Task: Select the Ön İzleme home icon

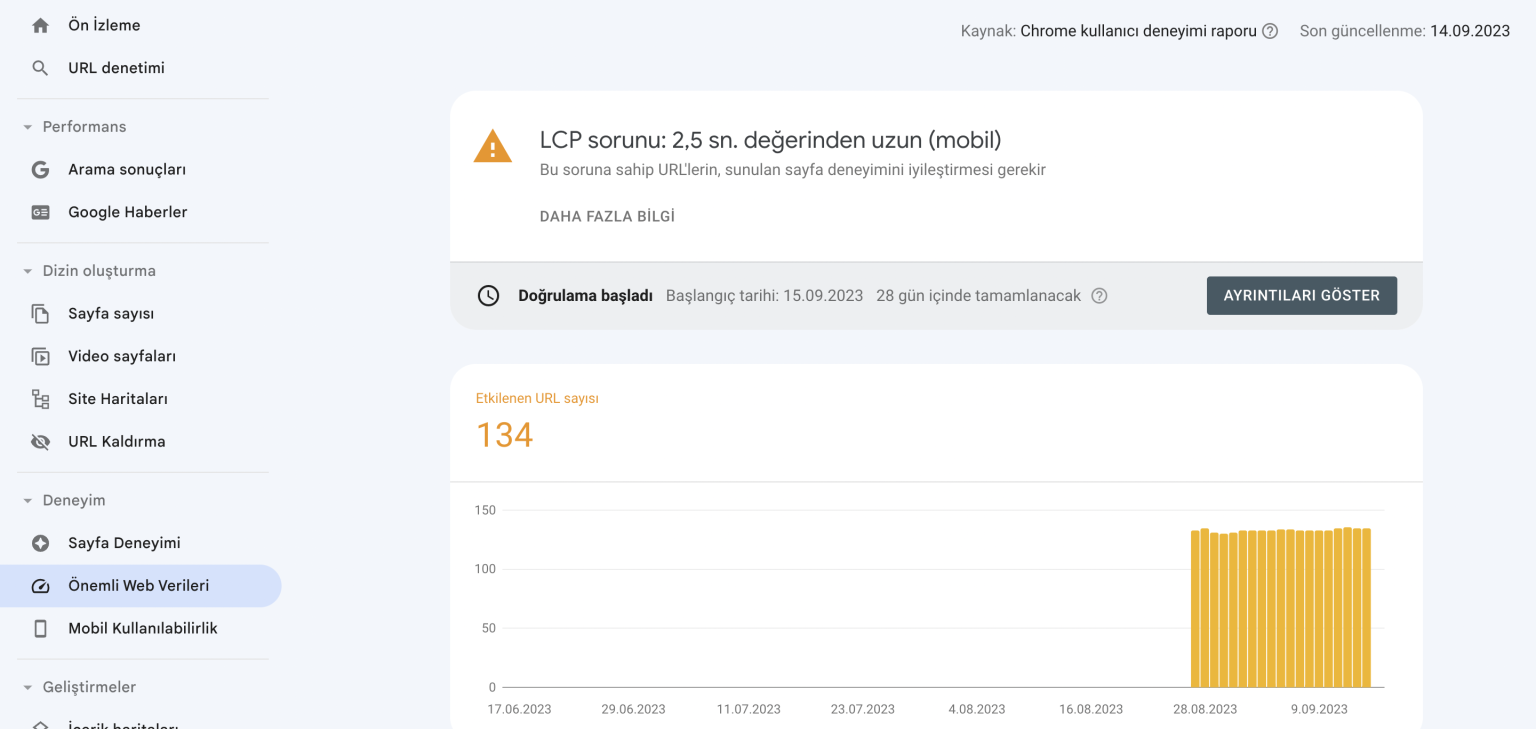Action: 39,24
